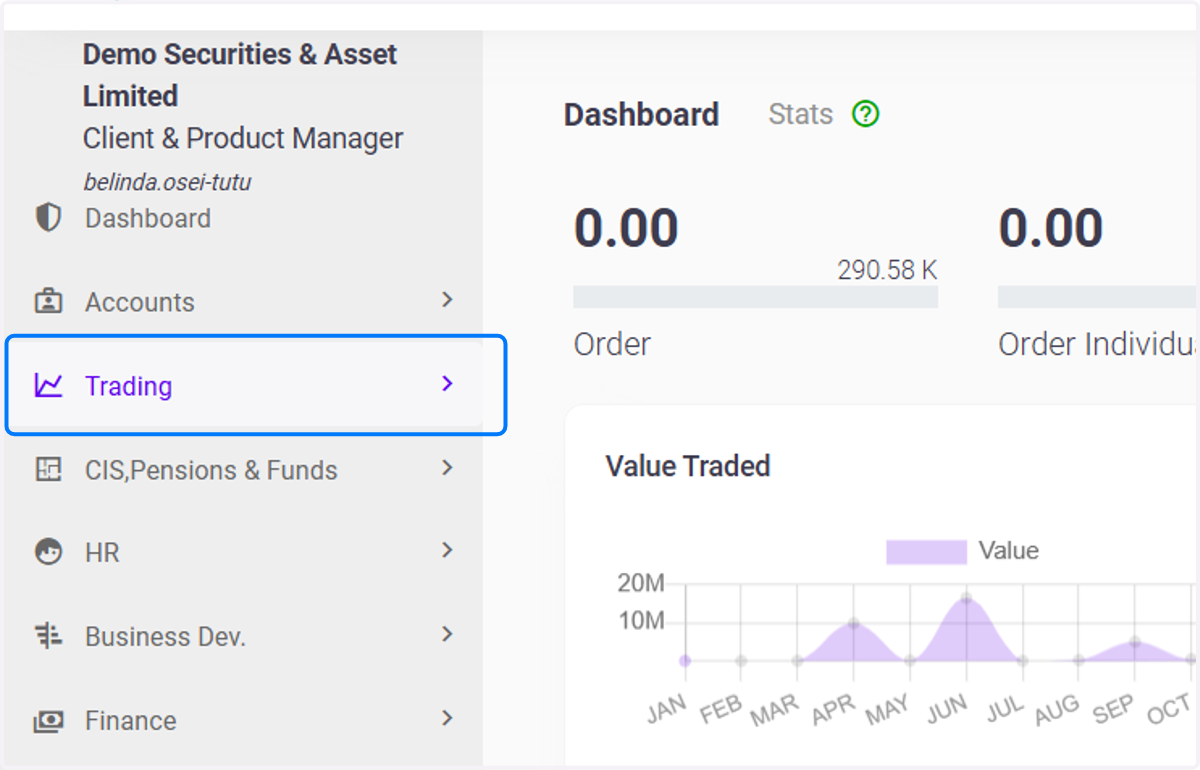The height and width of the screenshot is (770, 1200).
Task: Select HR in the sidebar
Action: 102,553
